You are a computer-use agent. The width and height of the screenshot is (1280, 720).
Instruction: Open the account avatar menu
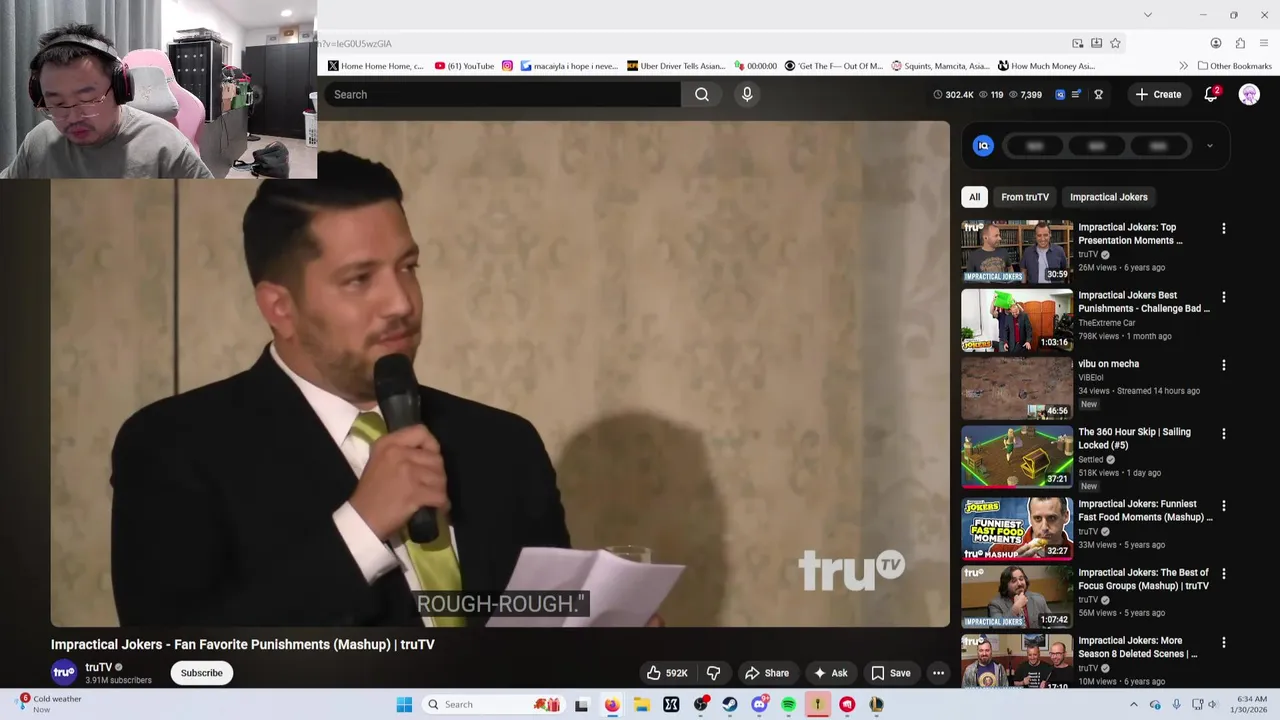[1249, 94]
